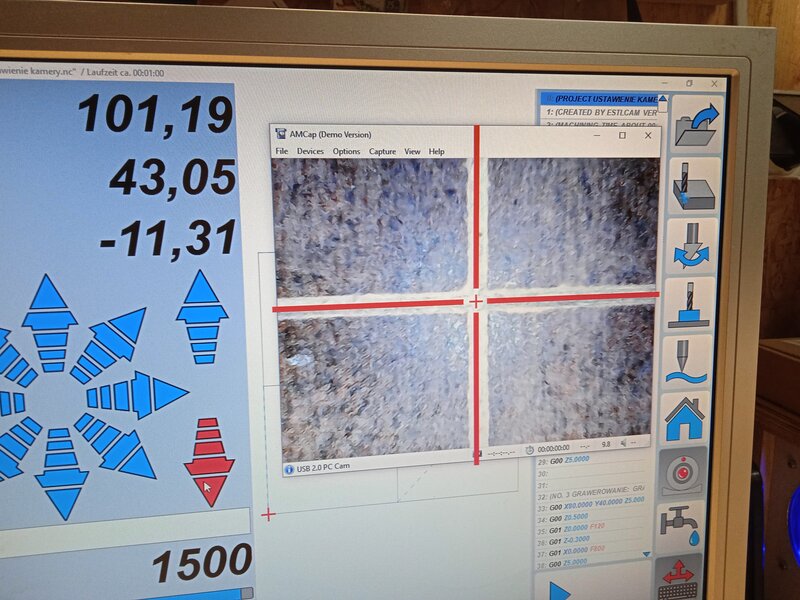Toggle the coolant faucet button
The image size is (800, 600).
tap(679, 528)
